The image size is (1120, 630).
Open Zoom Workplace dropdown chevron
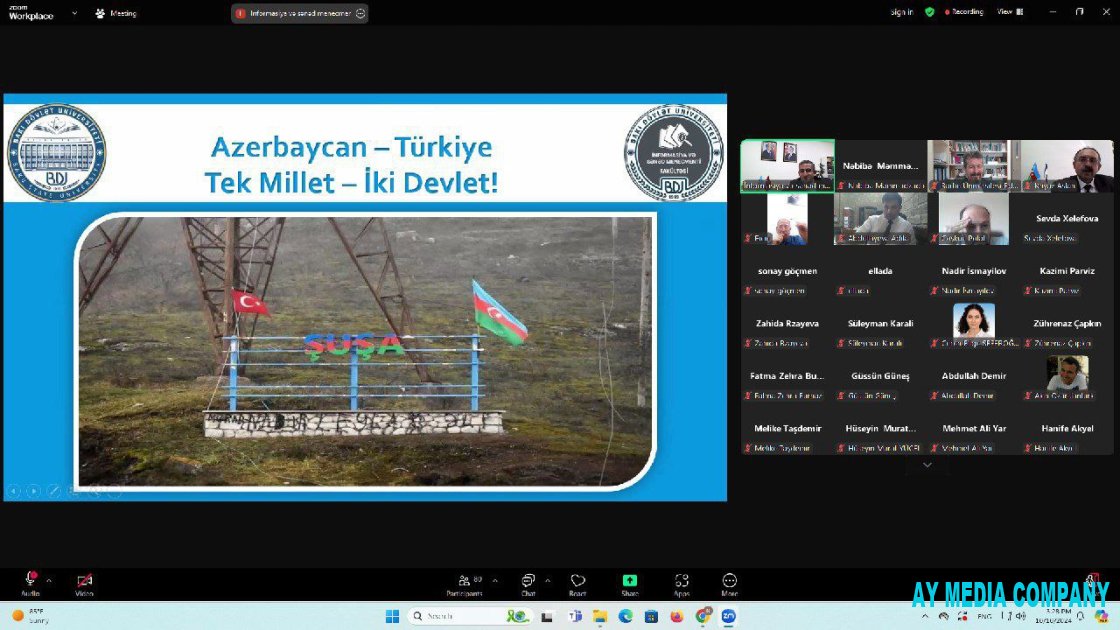coord(74,13)
